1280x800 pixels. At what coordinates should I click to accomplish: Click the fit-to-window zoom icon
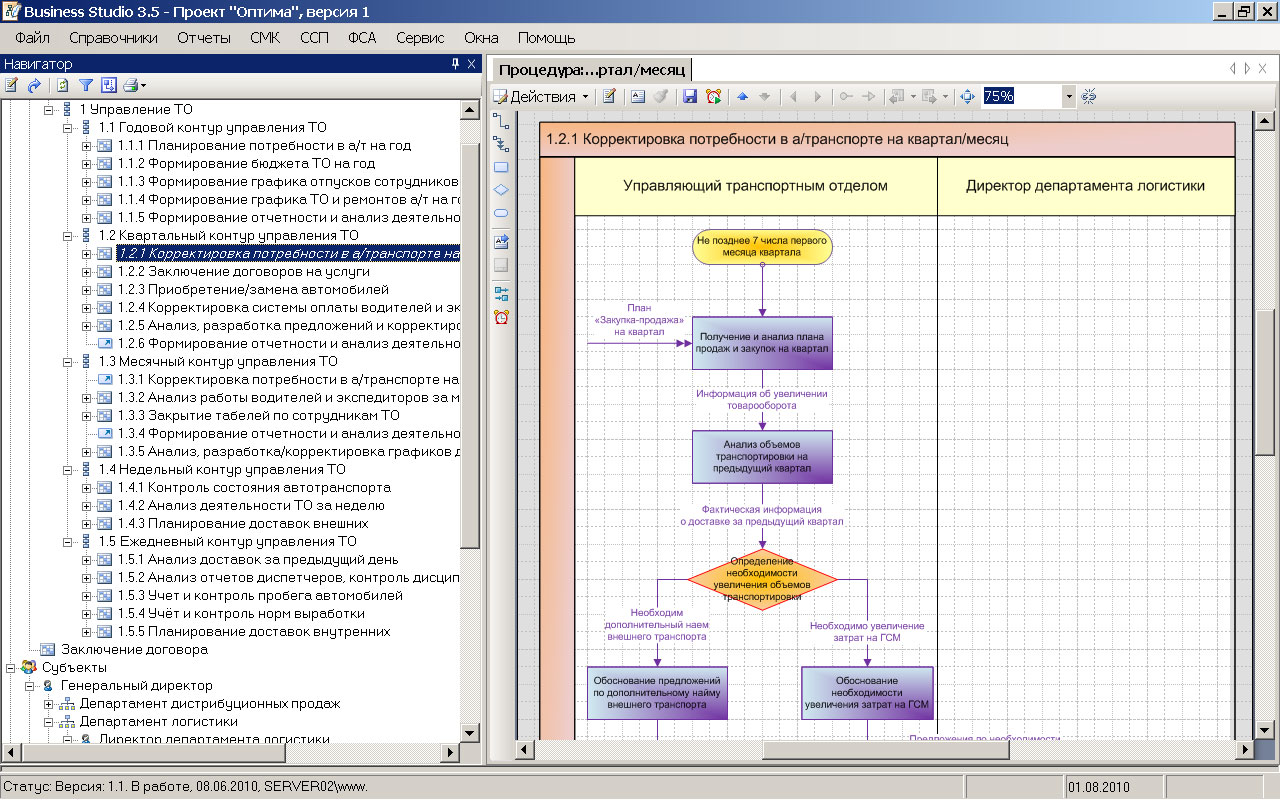(x=967, y=97)
